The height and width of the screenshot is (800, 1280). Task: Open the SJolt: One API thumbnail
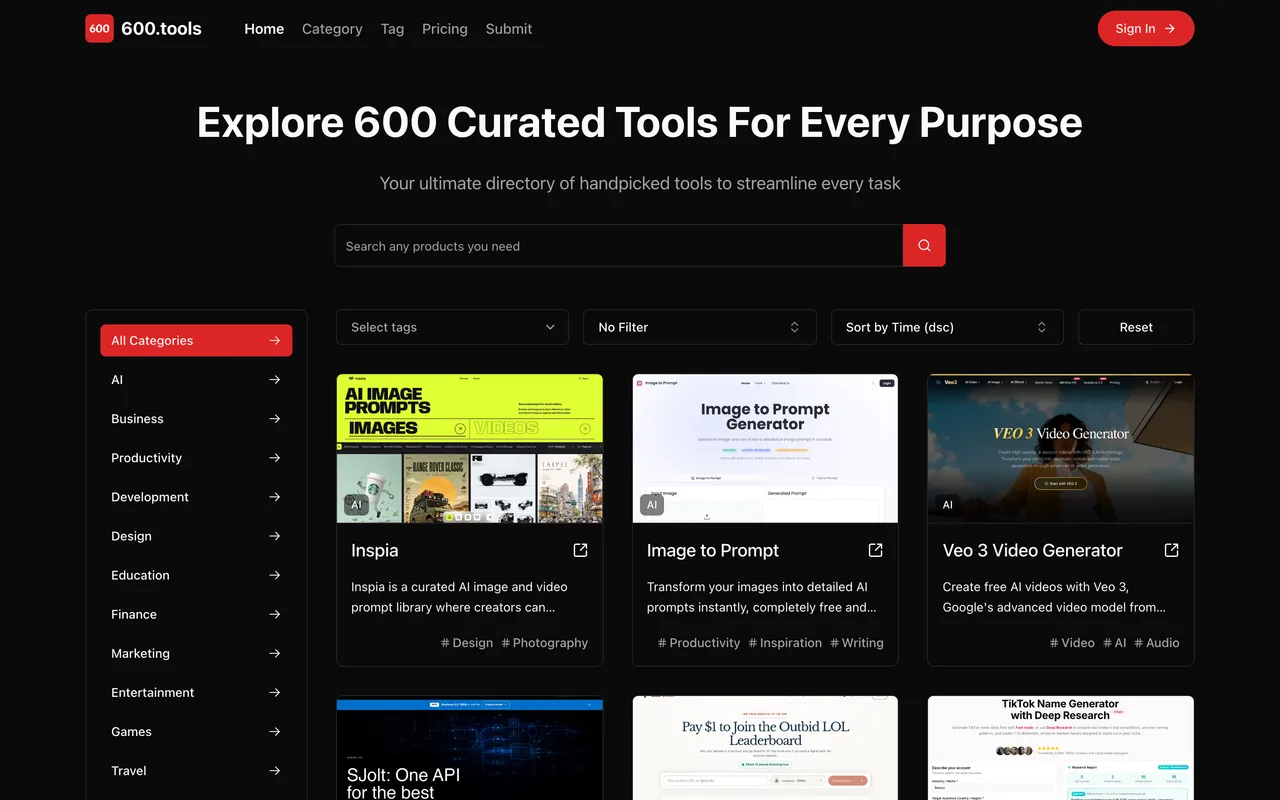470,748
